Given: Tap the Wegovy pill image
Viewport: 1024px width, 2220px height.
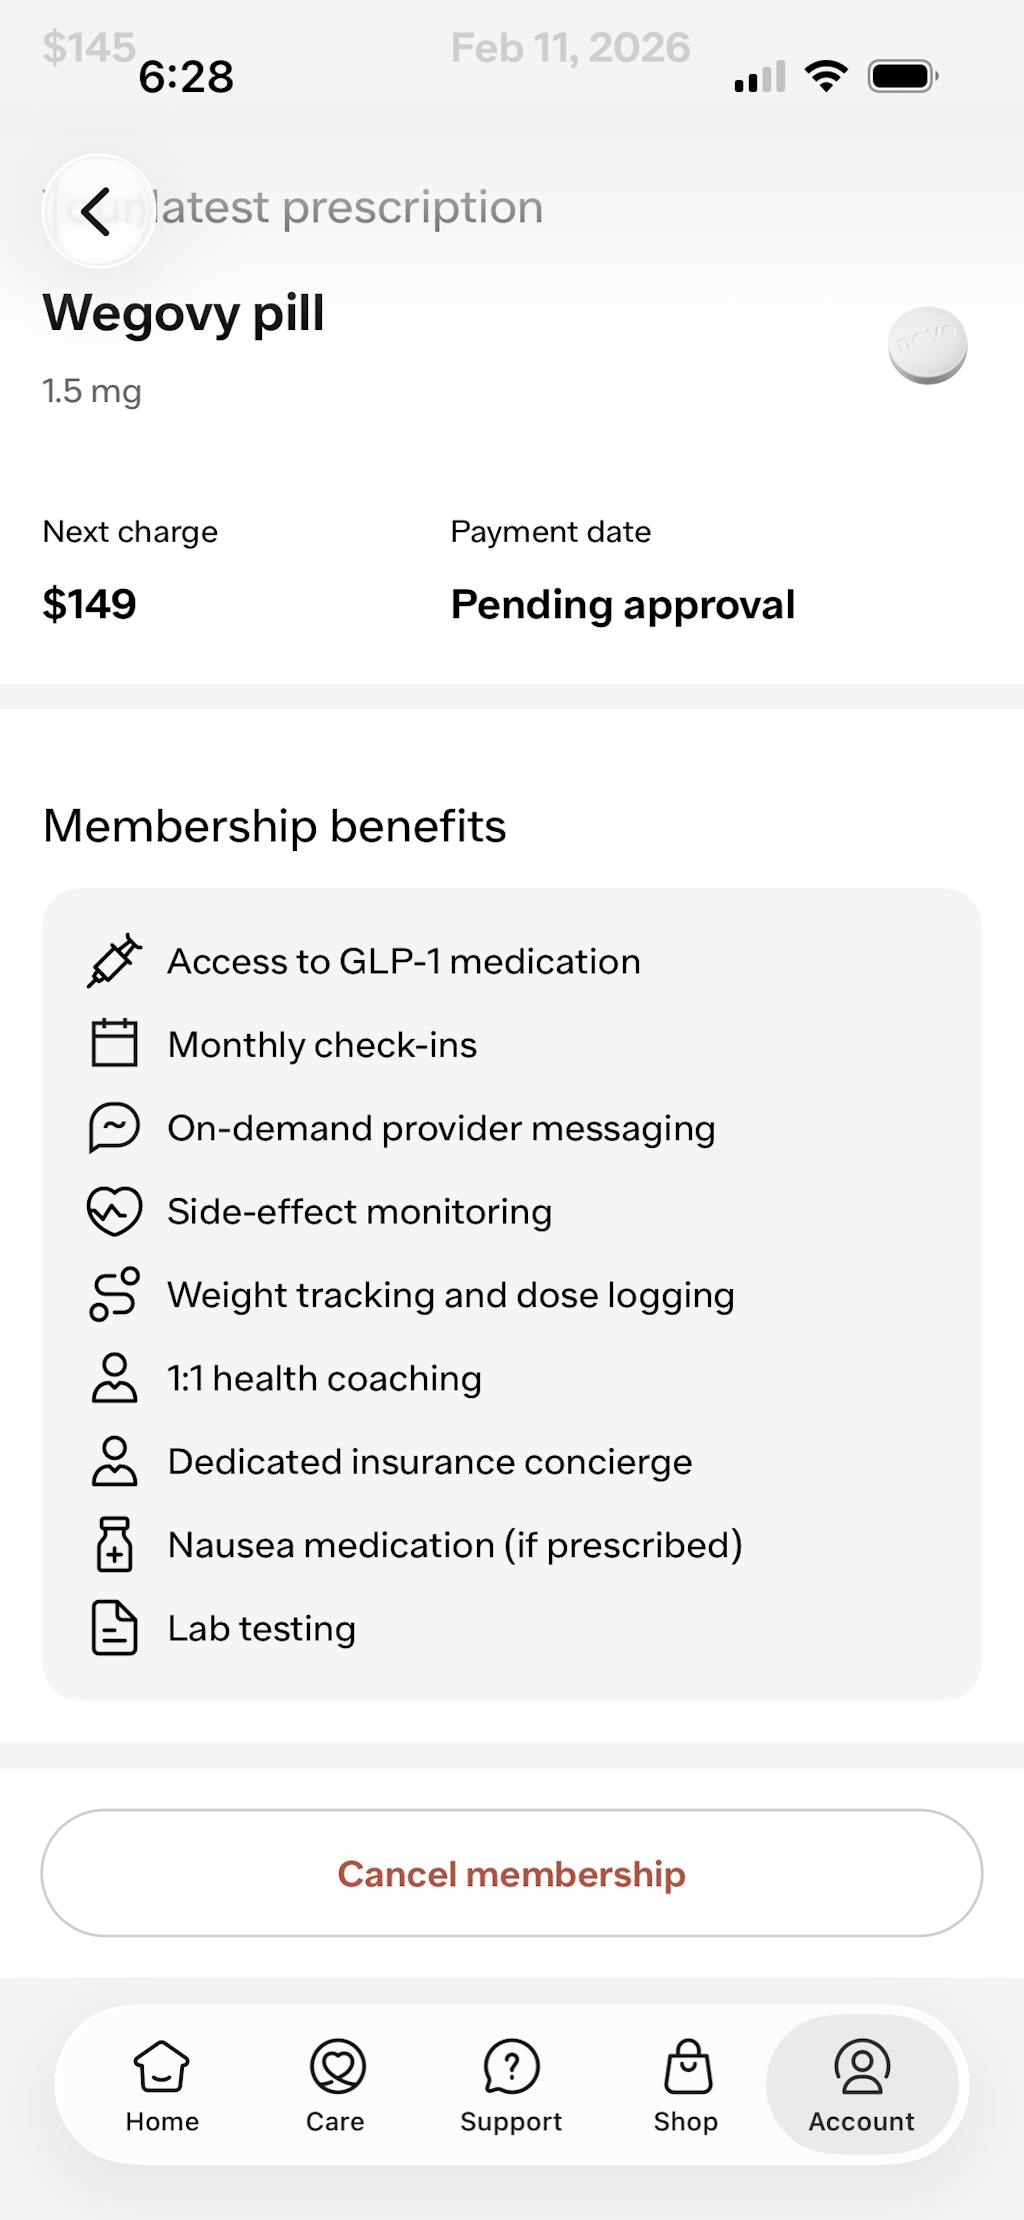Looking at the screenshot, I should click(x=927, y=345).
